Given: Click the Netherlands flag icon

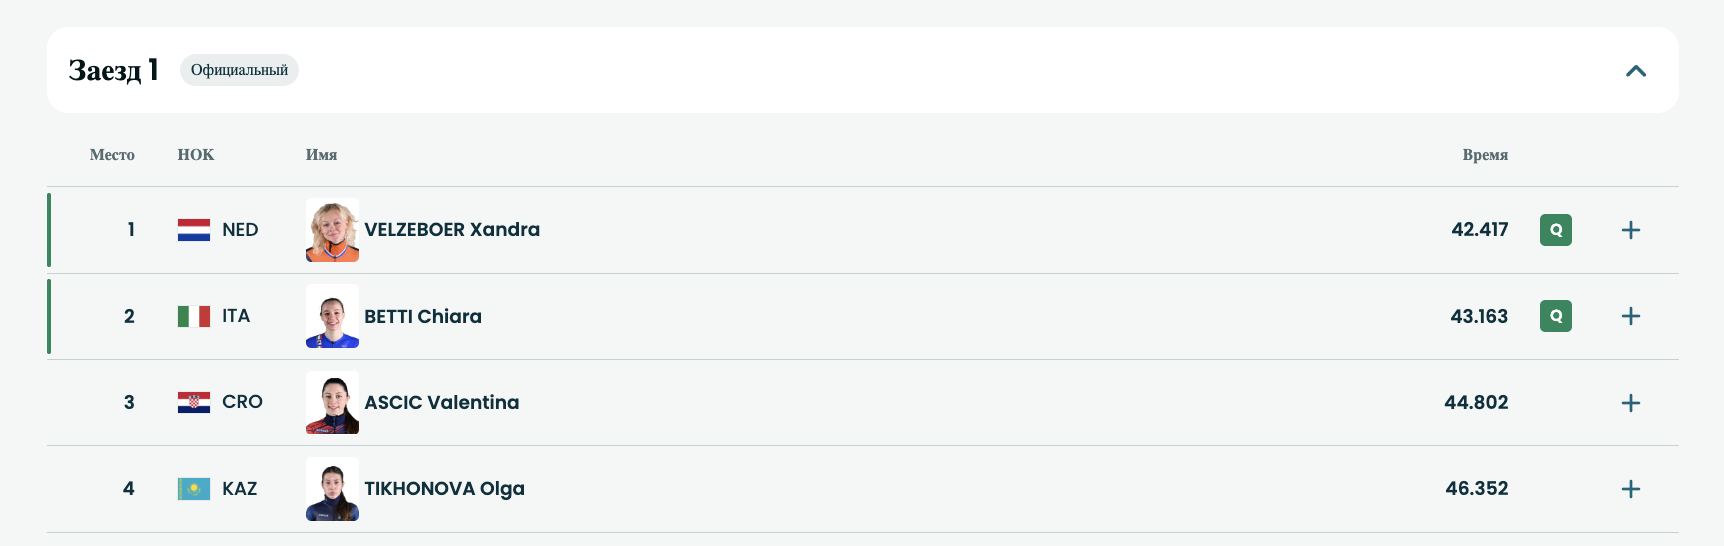Looking at the screenshot, I should pyautogui.click(x=193, y=230).
